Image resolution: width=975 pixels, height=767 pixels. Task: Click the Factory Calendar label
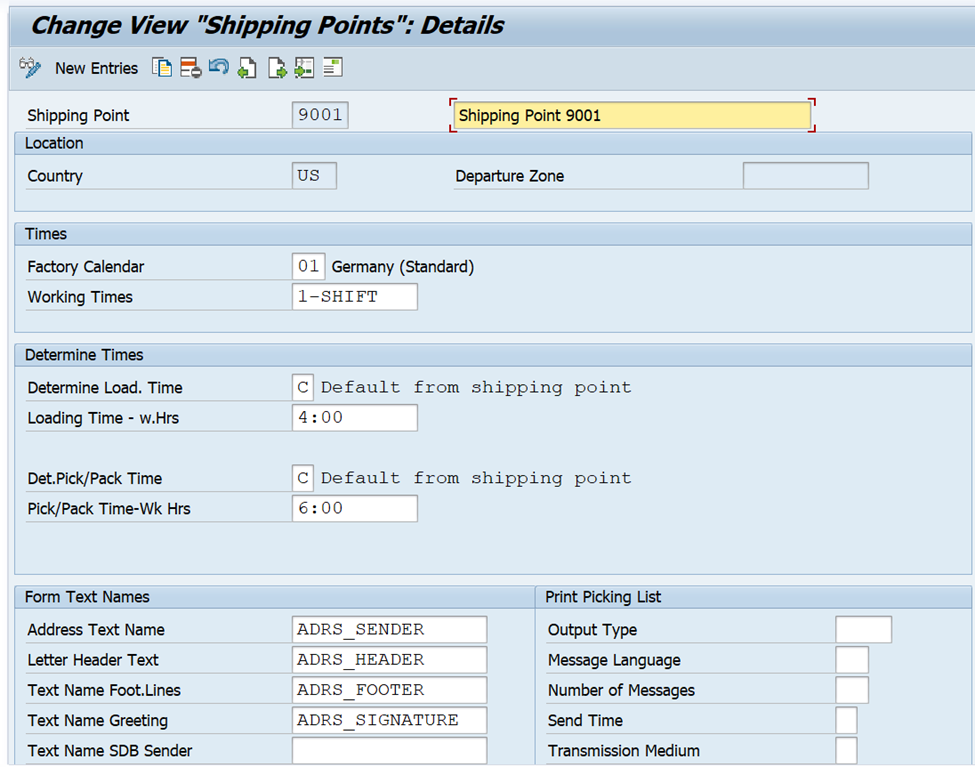click(x=86, y=267)
